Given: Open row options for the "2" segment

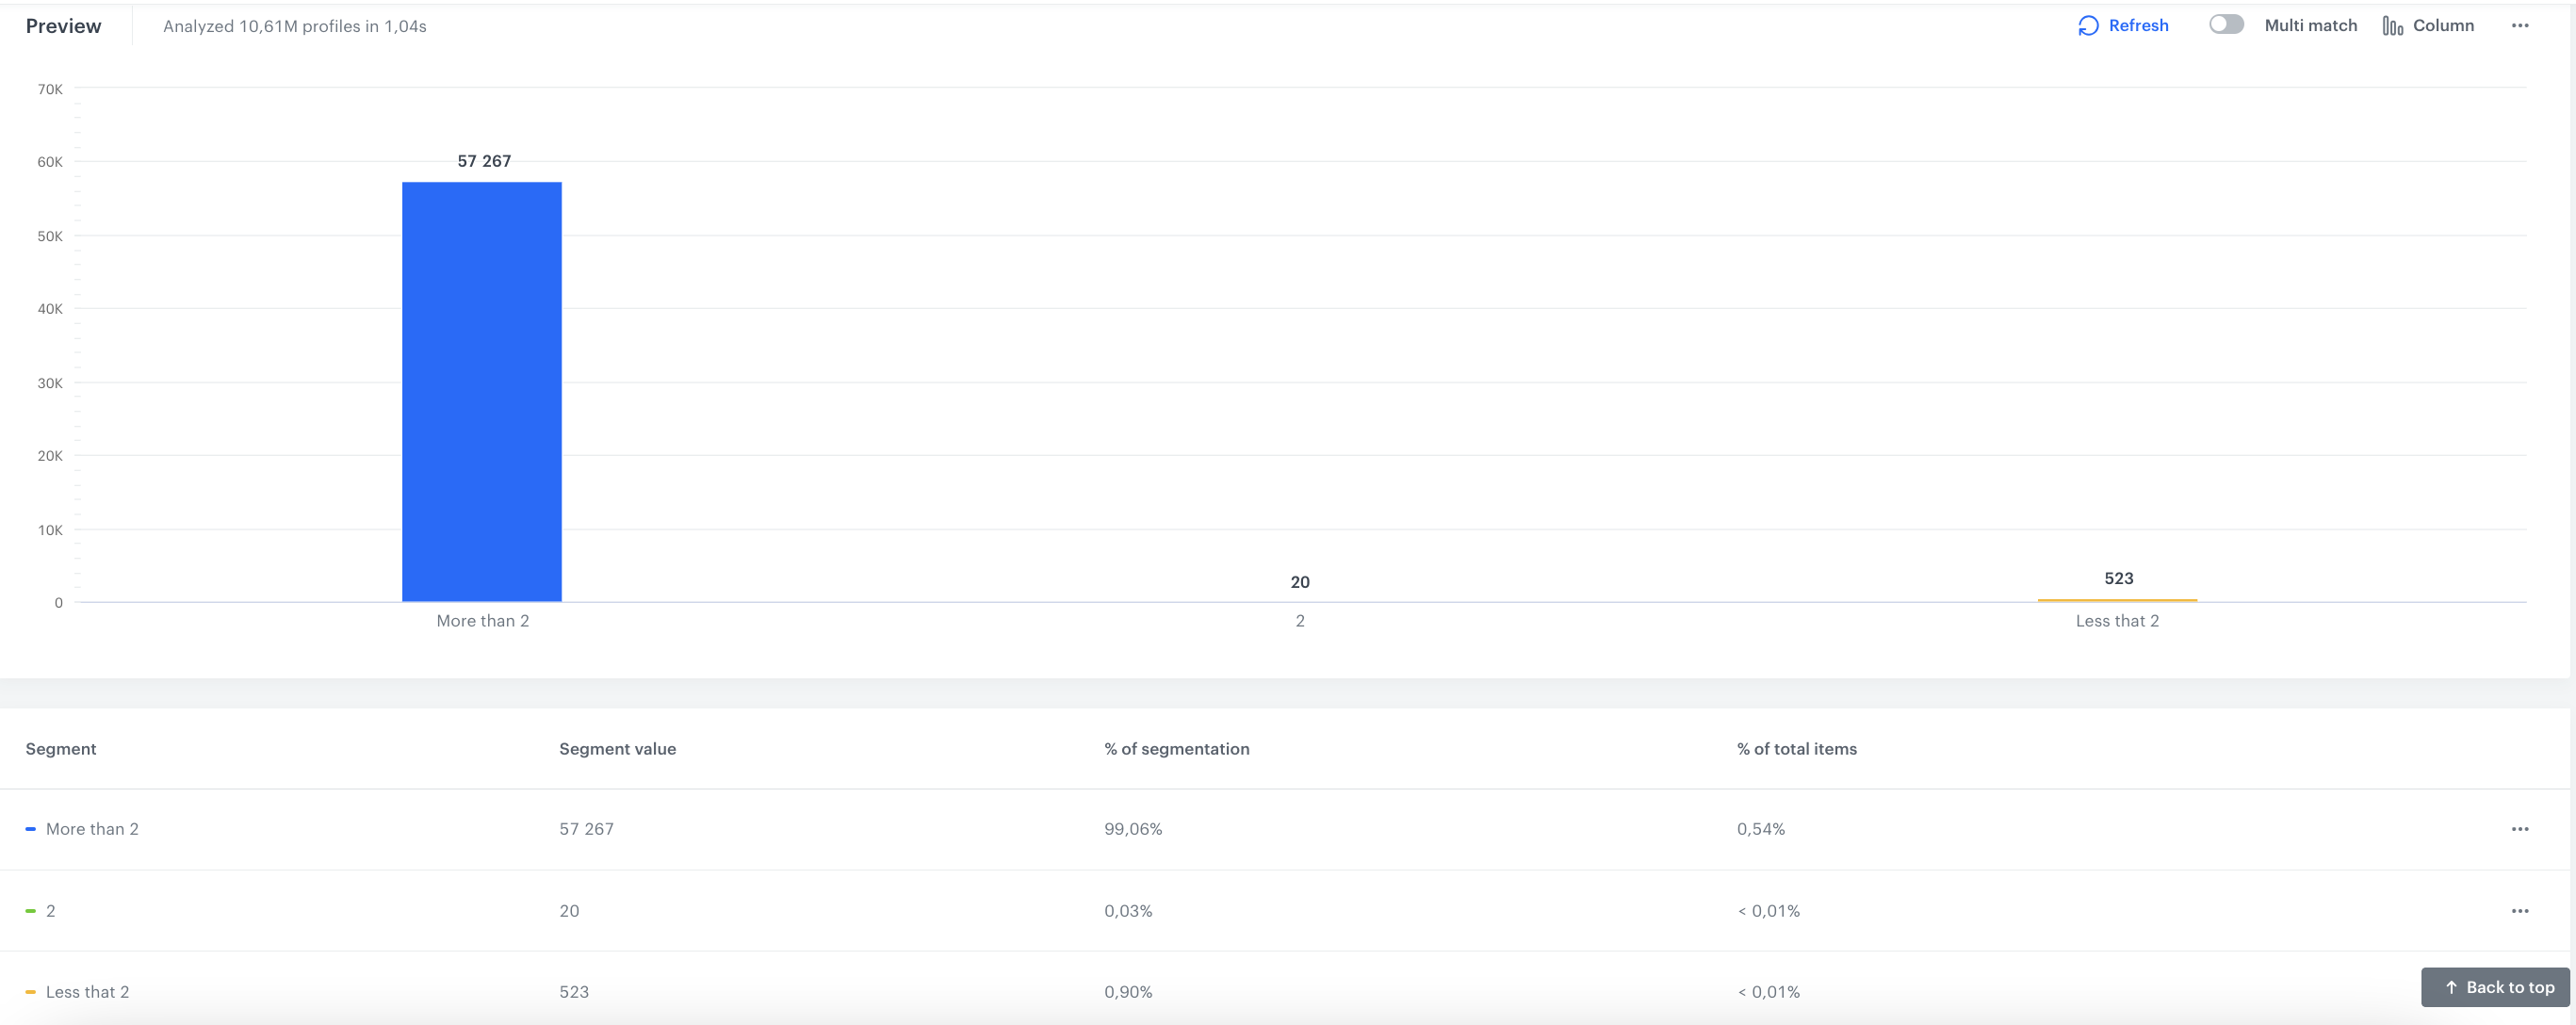Looking at the screenshot, I should coord(2521,910).
